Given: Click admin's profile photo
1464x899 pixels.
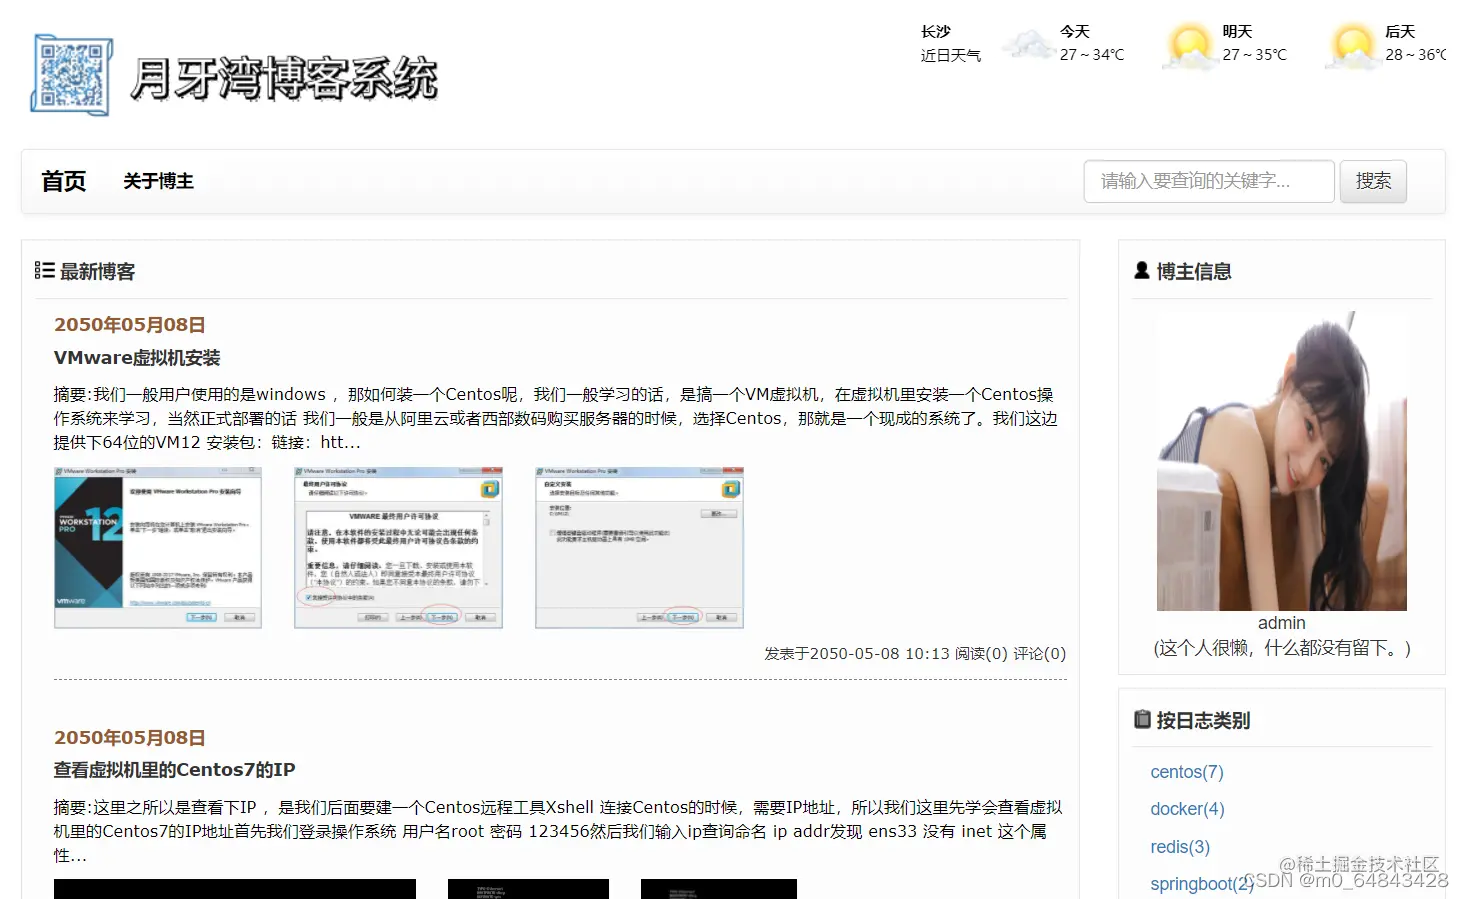Looking at the screenshot, I should tap(1281, 462).
